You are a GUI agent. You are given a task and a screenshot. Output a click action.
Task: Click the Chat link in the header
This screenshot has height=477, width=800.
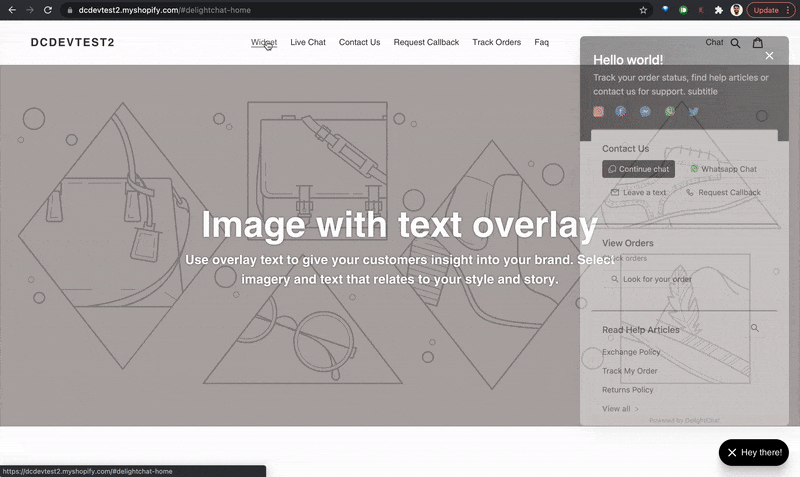tap(714, 42)
